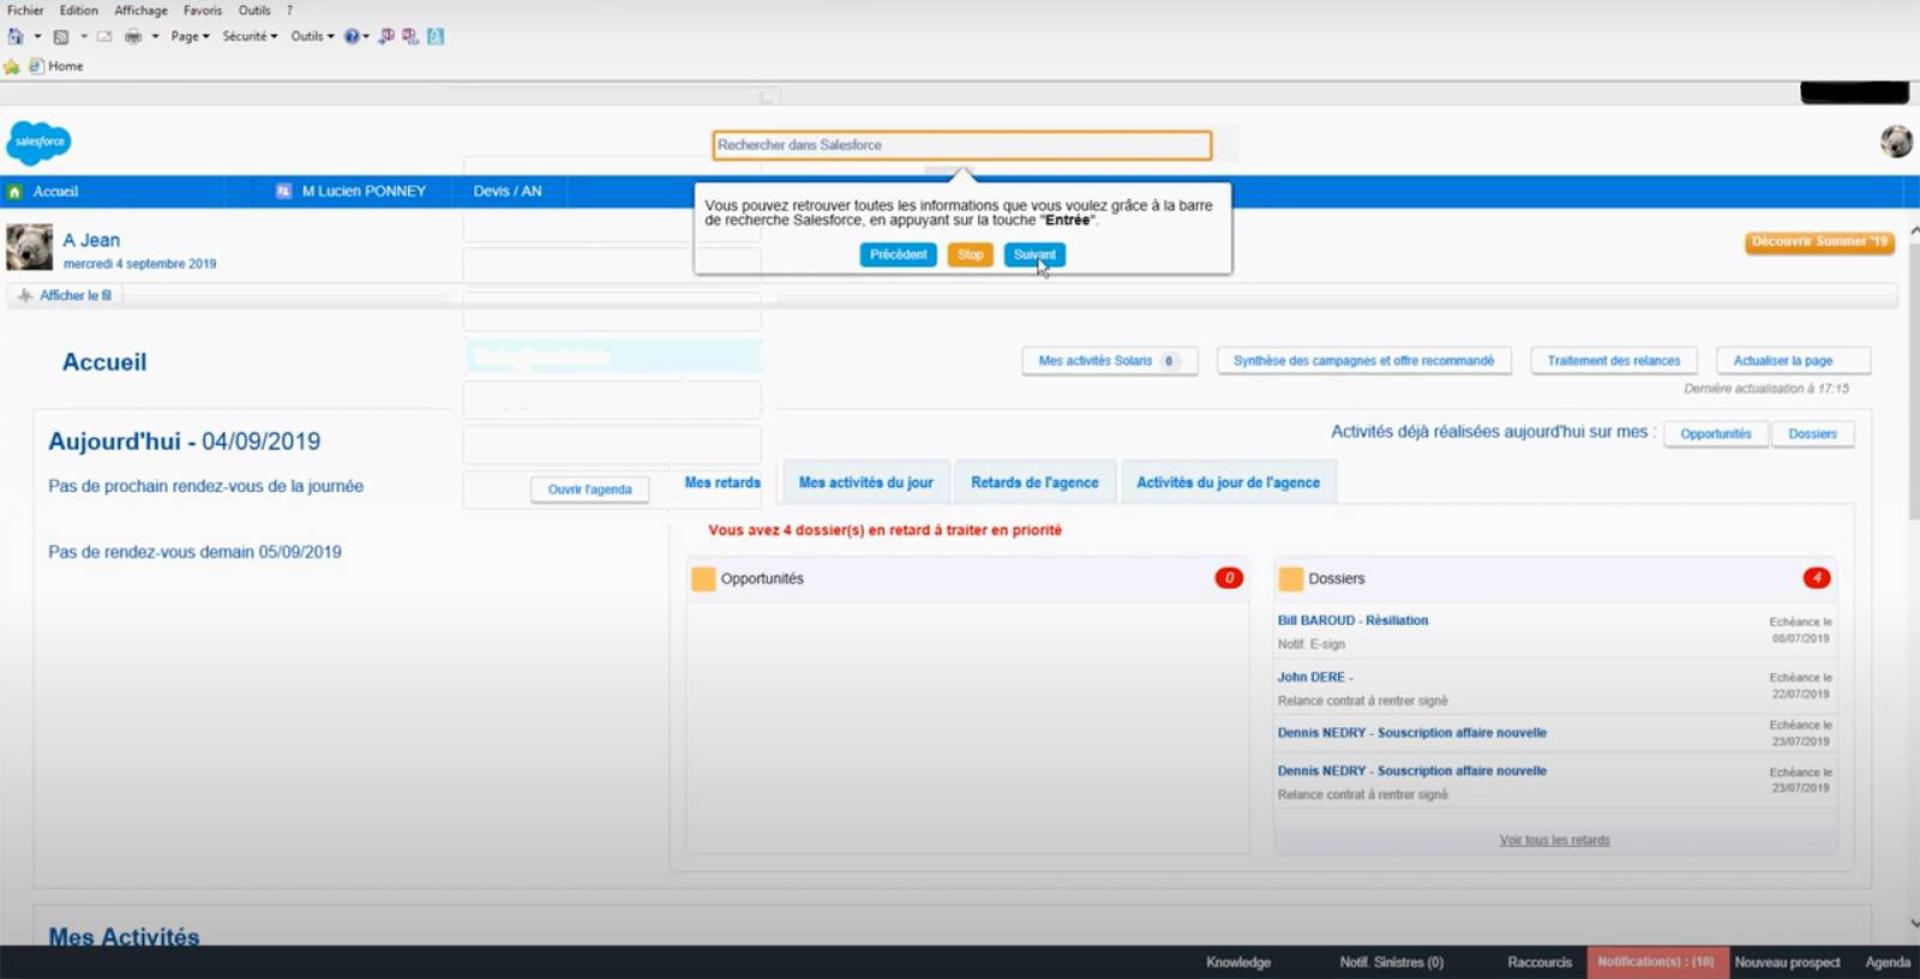The image size is (1920, 979).
Task: Select the Retards de l'agence tab
Action: (1034, 483)
